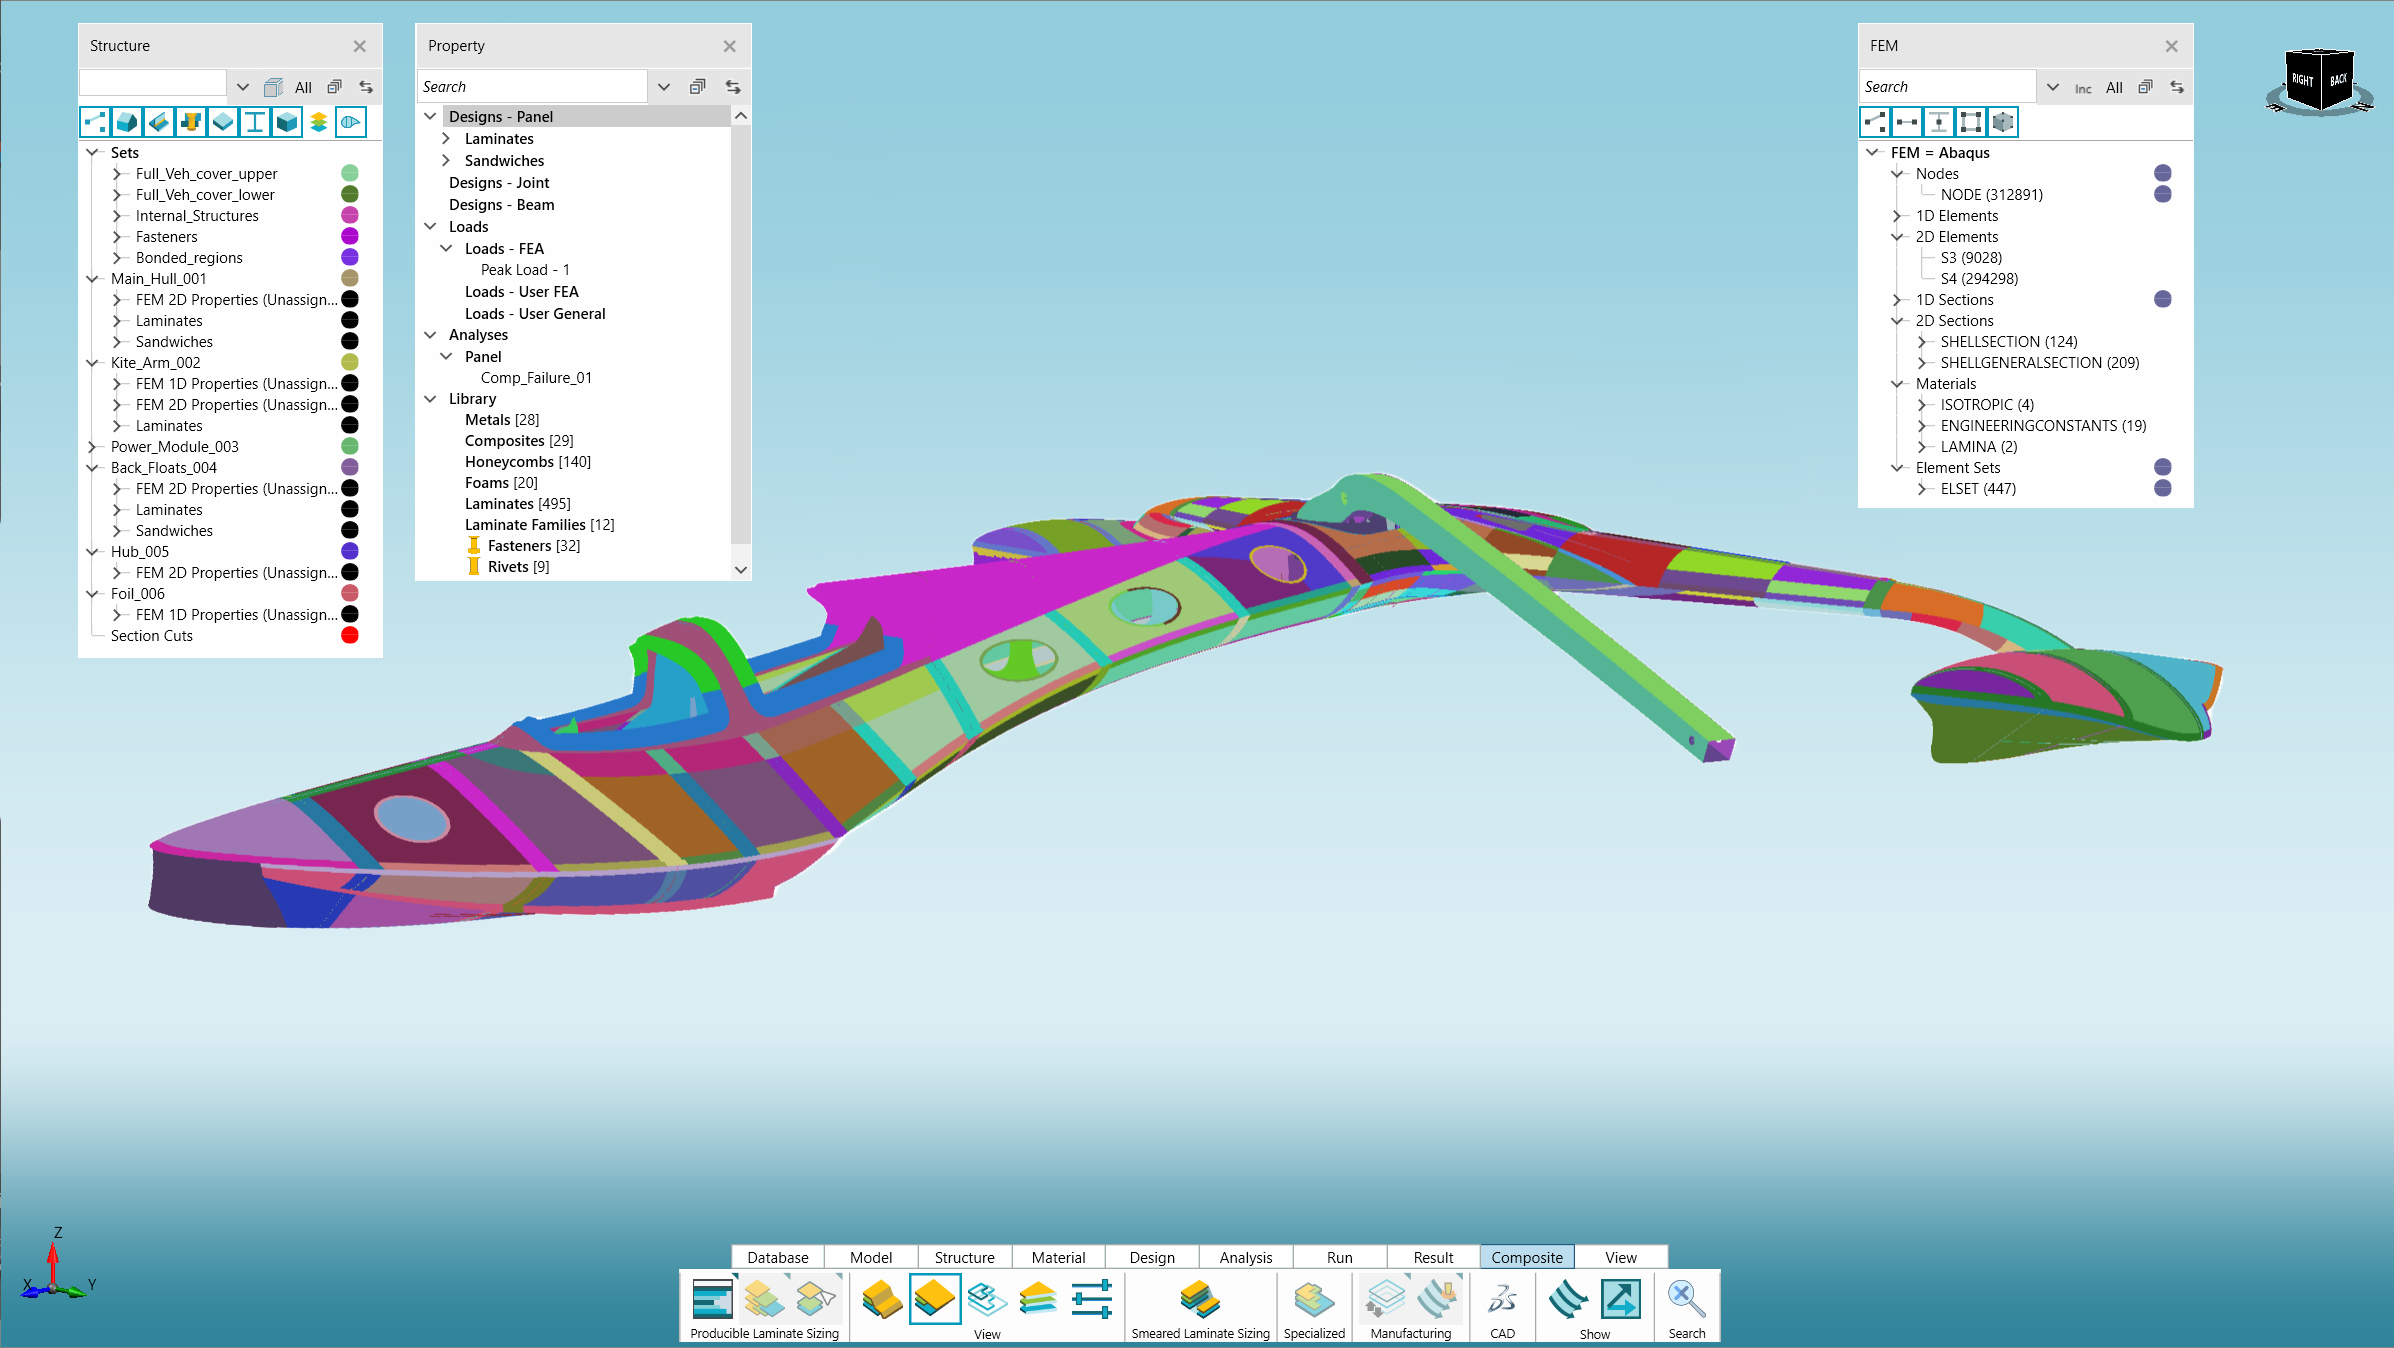This screenshot has height=1348, width=2394.
Task: Click the Right face of the view cube
Action: click(x=2302, y=80)
